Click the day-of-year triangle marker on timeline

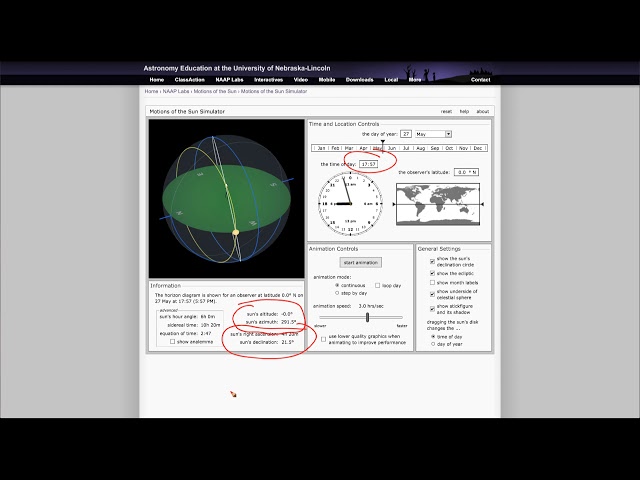(x=383, y=142)
